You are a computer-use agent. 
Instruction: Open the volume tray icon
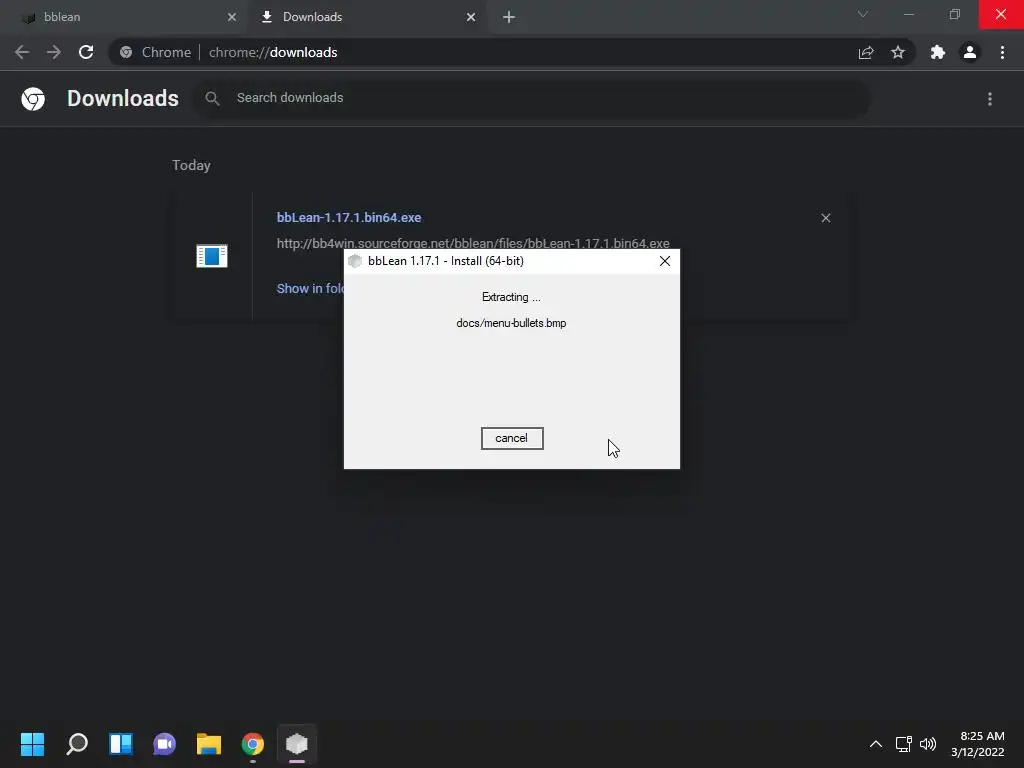(x=928, y=744)
